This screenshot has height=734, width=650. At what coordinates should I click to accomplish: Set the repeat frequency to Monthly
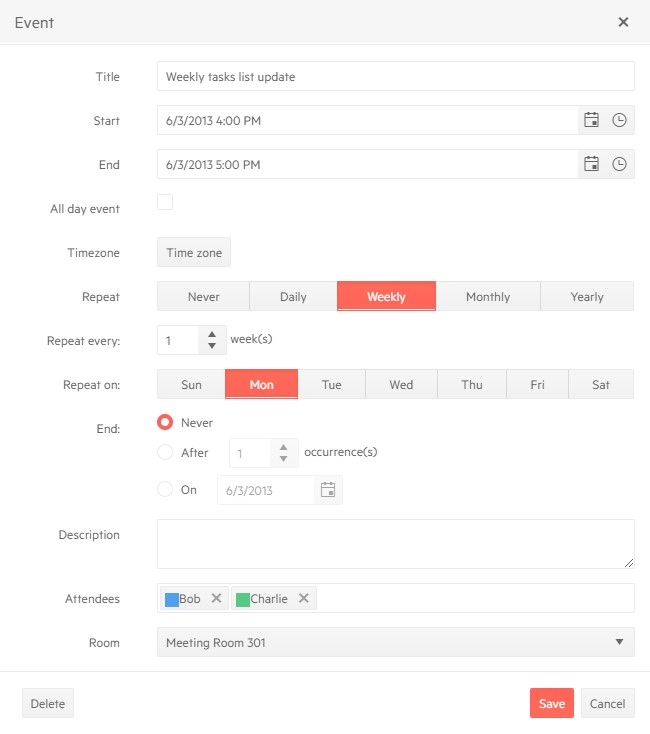(488, 297)
